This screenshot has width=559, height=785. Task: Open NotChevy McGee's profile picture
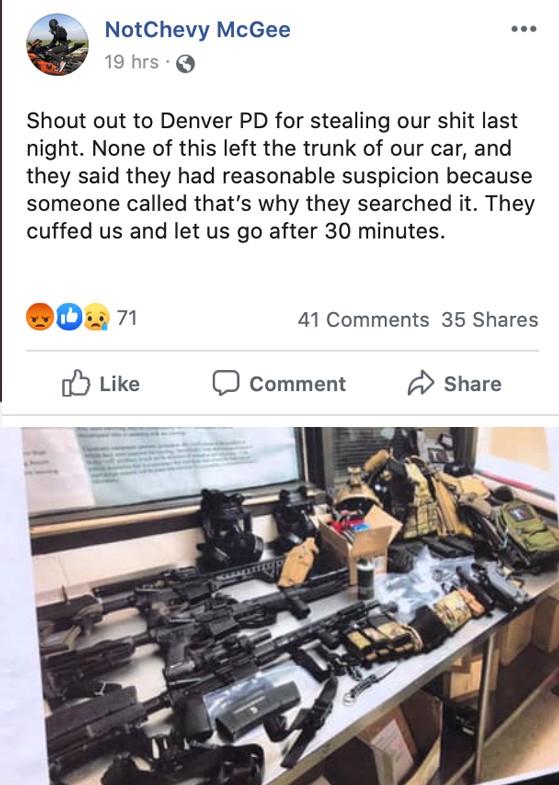click(x=57, y=45)
